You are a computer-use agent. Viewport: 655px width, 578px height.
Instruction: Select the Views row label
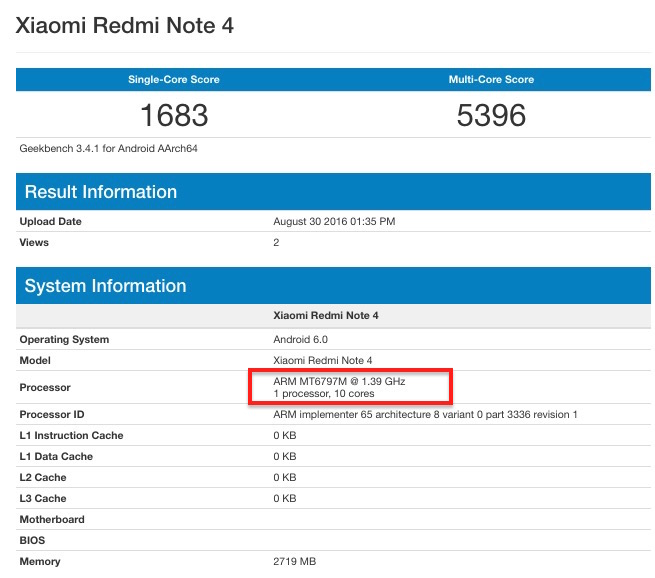click(x=34, y=242)
